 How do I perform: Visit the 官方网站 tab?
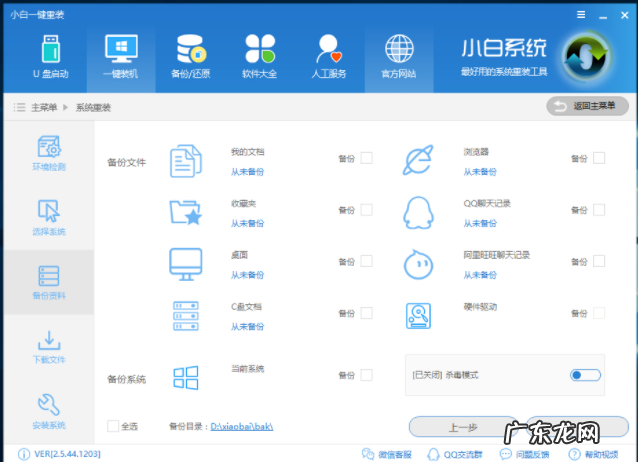tap(399, 57)
